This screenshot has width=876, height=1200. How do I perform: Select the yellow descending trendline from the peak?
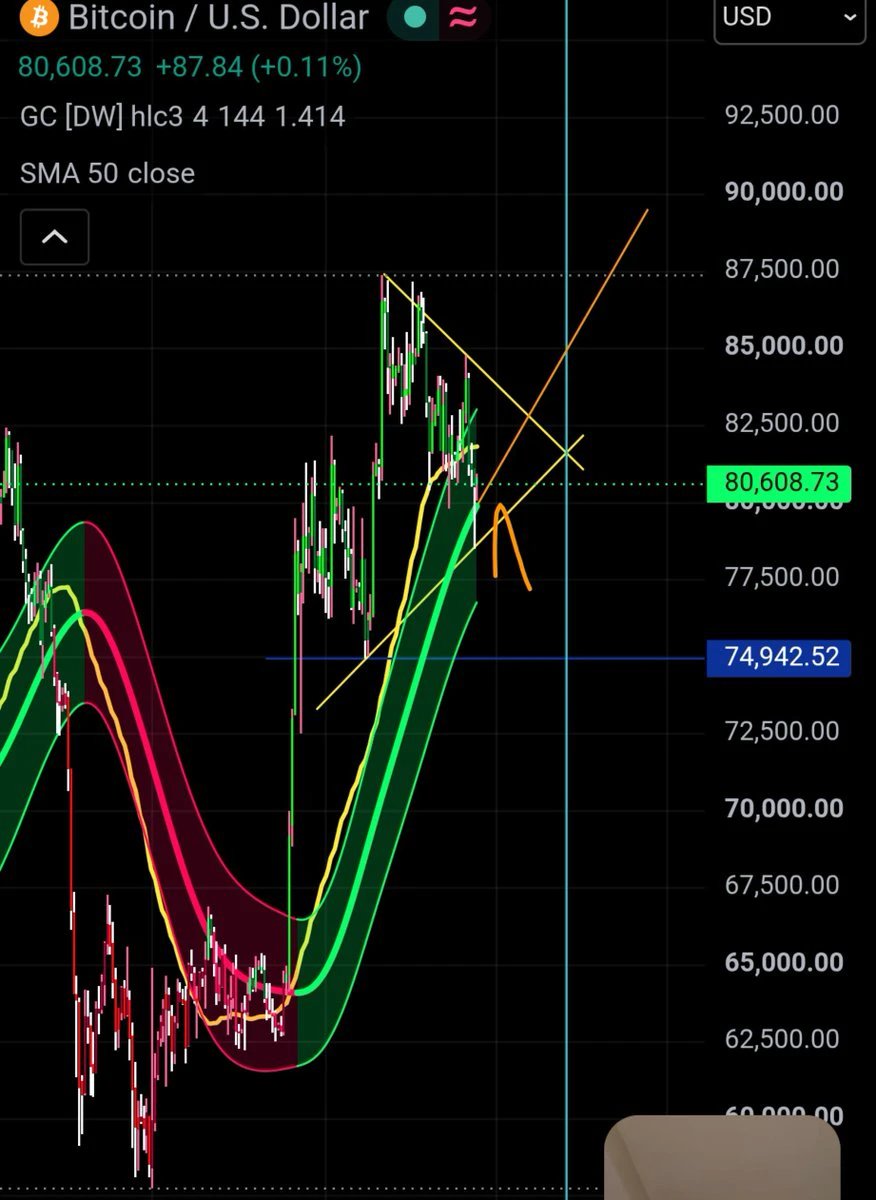483,371
